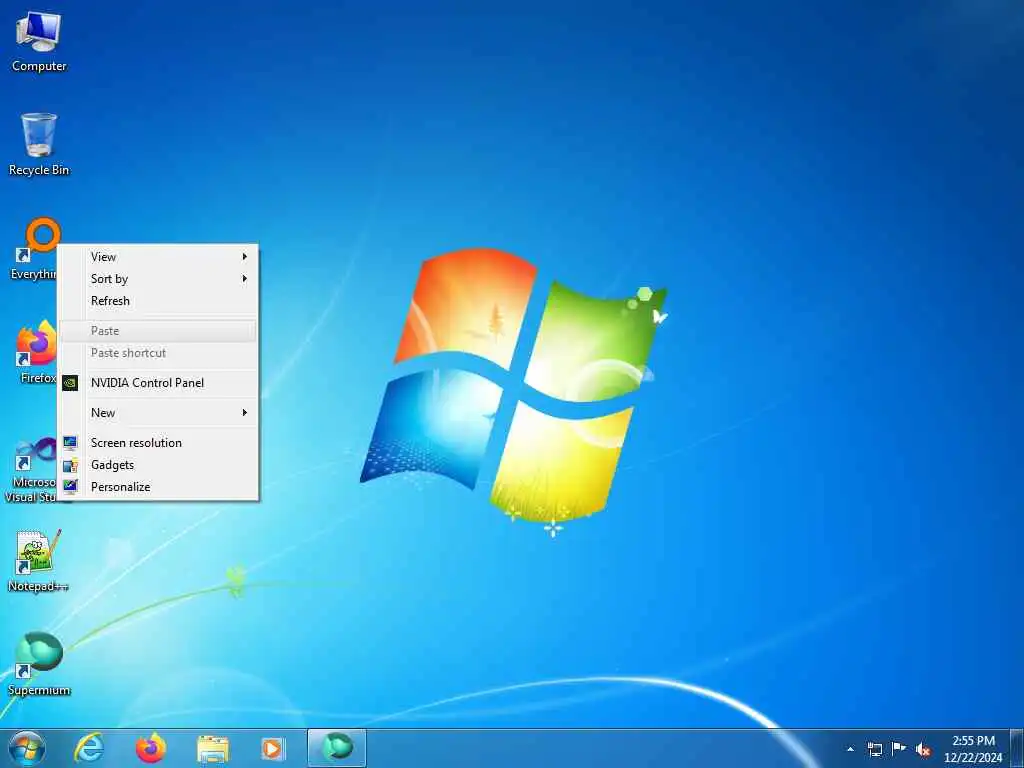Open Screen resolution settings

click(x=159, y=443)
